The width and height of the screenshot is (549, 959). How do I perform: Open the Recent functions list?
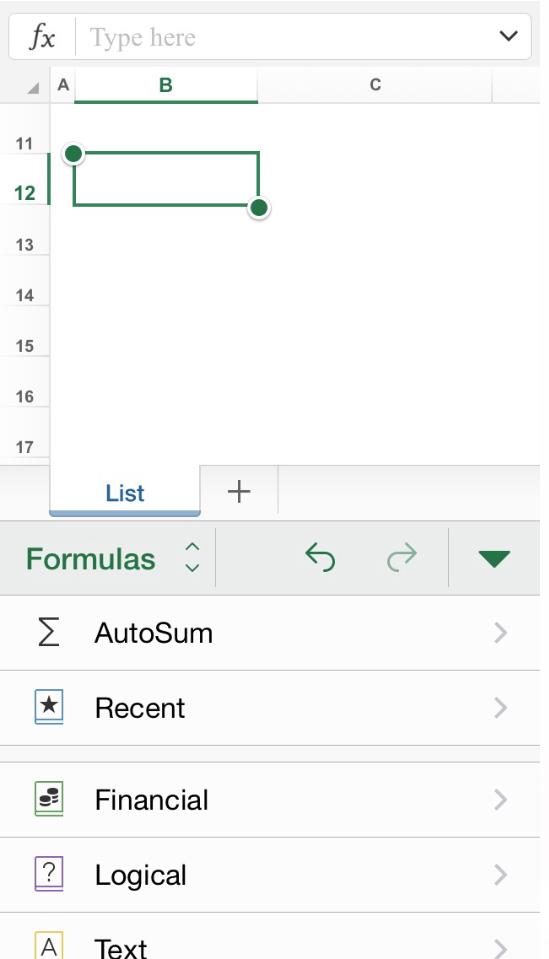pos(270,708)
